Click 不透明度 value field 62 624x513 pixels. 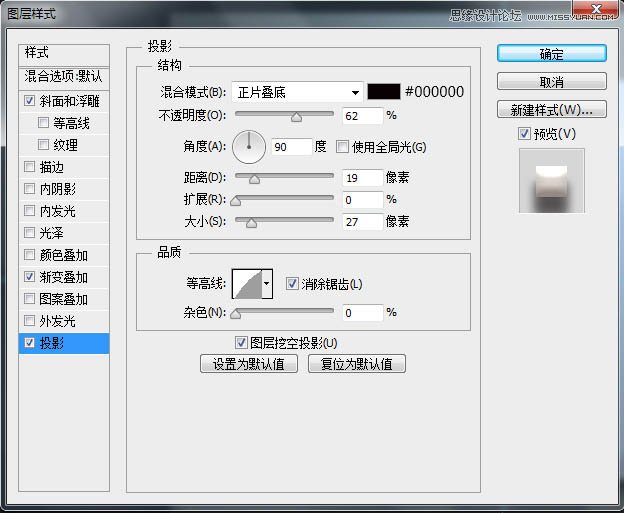[363, 116]
